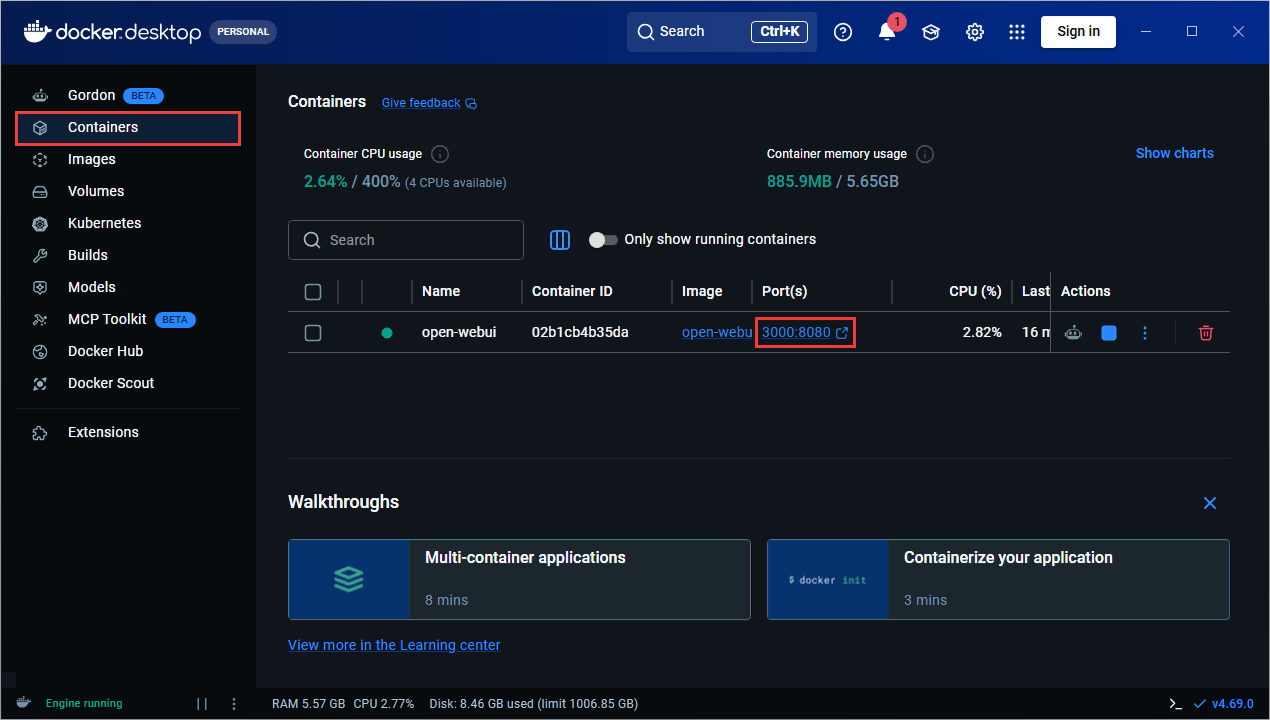The width and height of the screenshot is (1270, 720).
Task: Open Volumes section
Action: (128, 191)
